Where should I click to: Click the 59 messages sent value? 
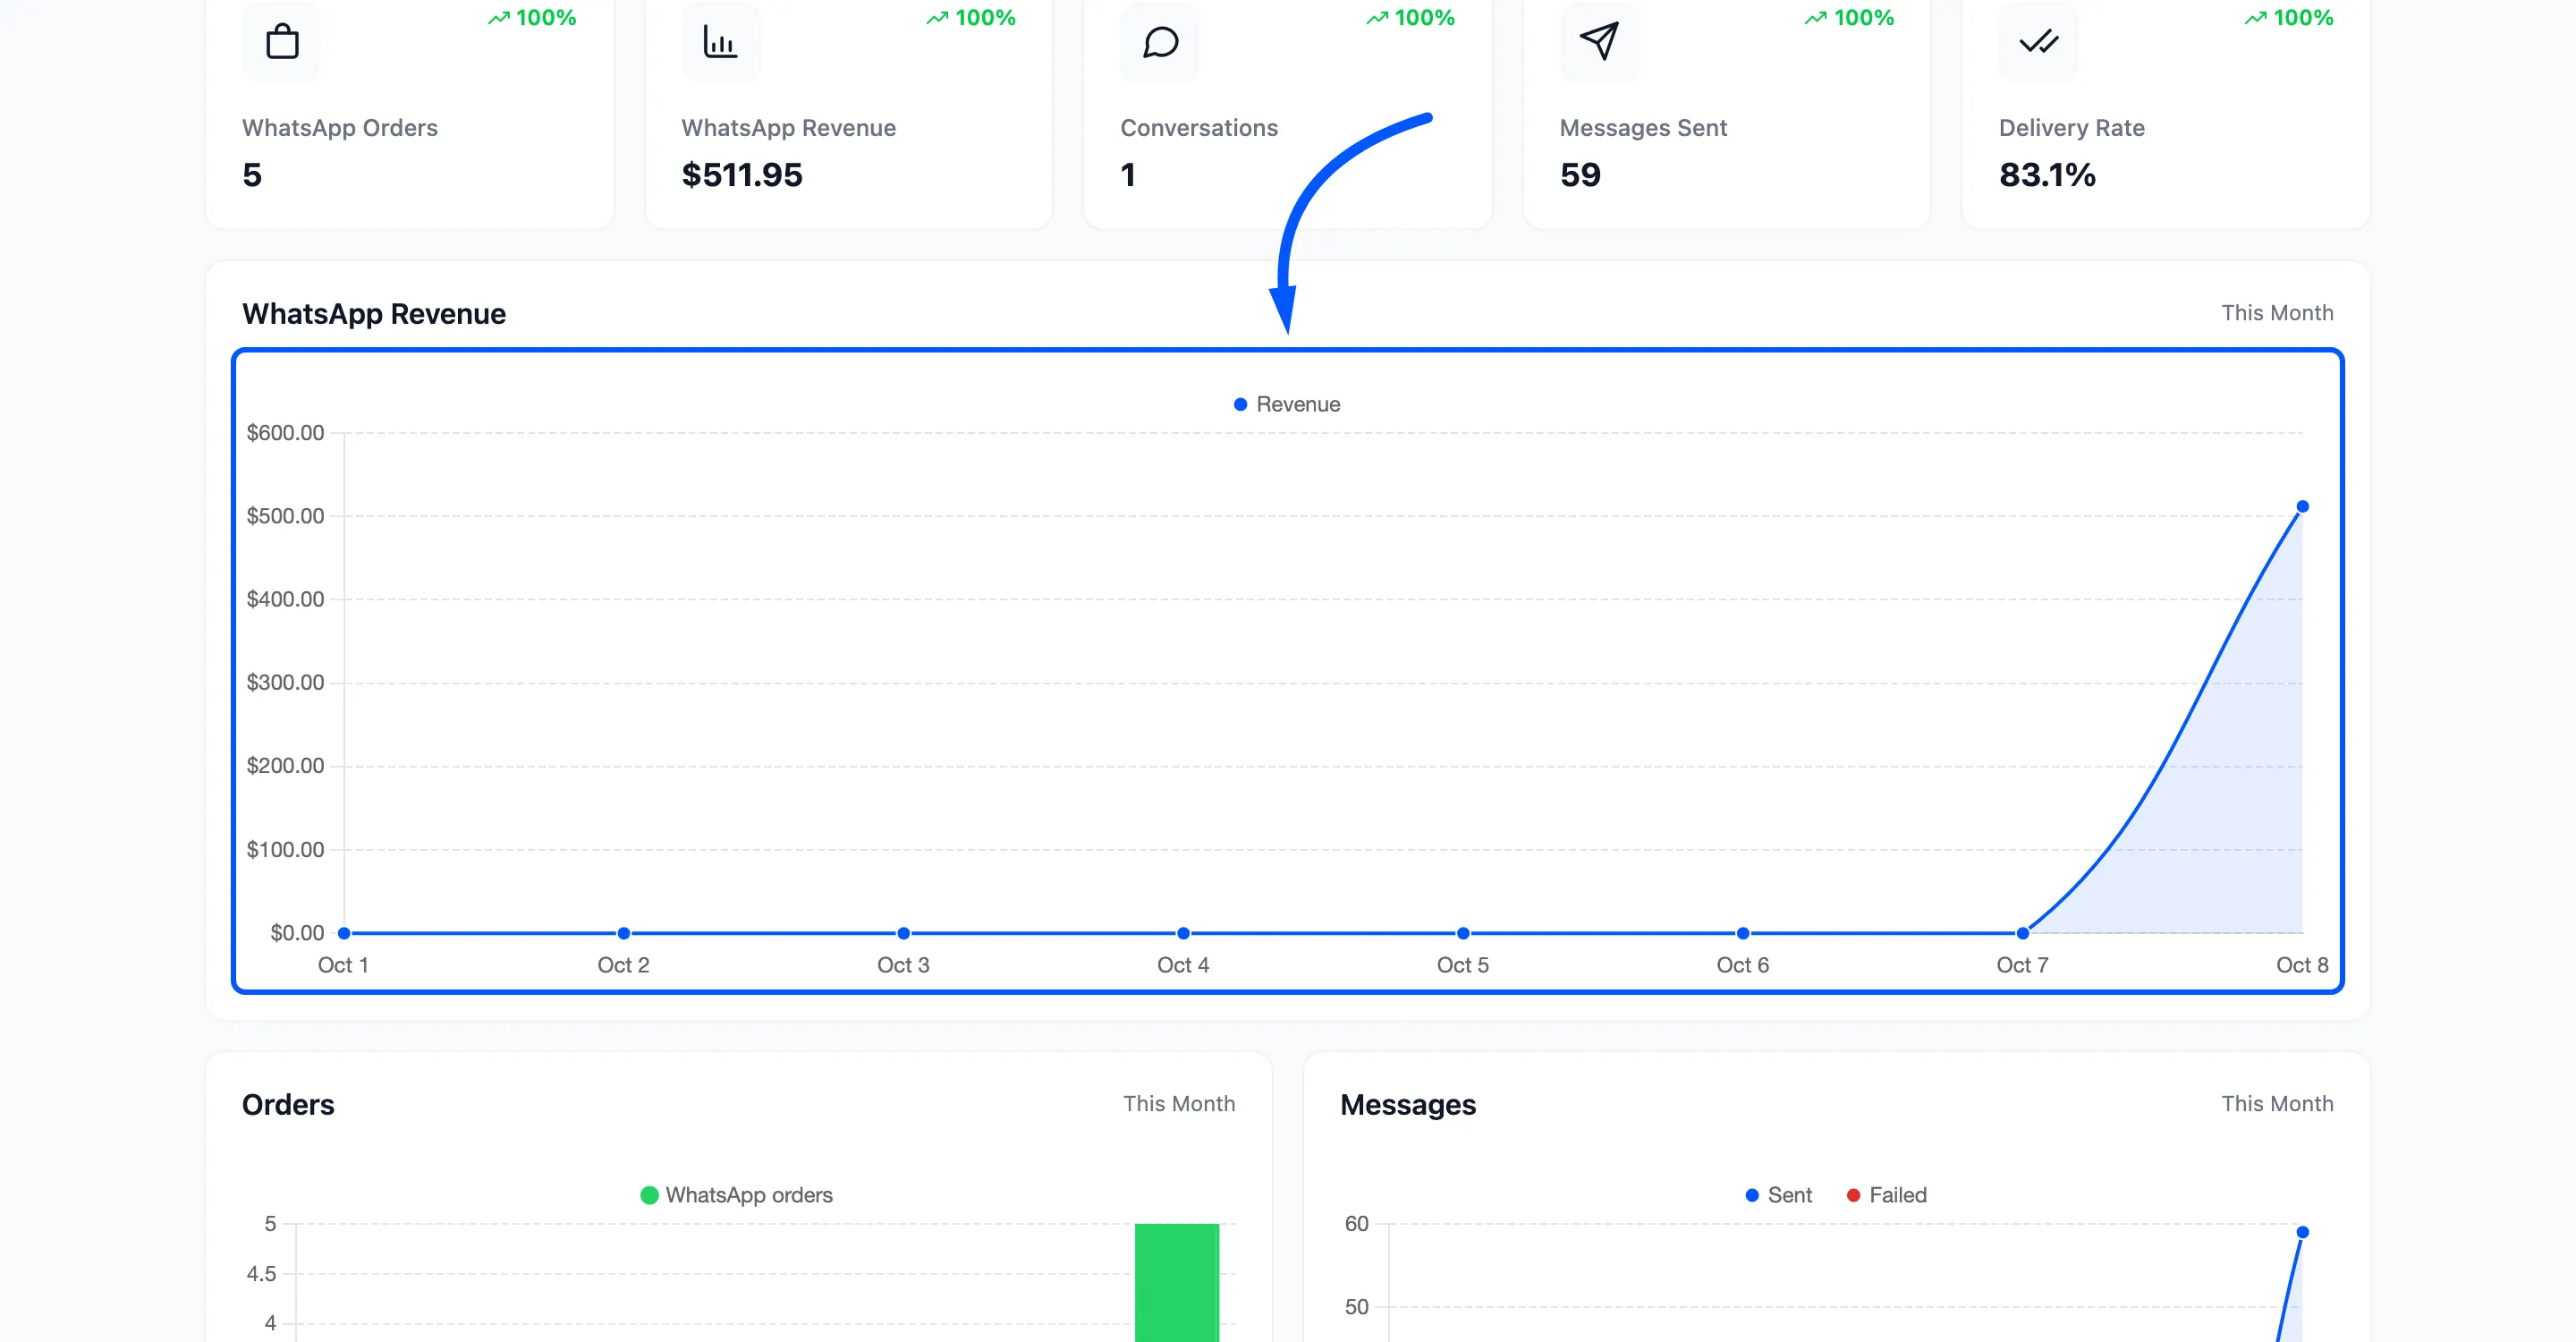pos(1580,175)
